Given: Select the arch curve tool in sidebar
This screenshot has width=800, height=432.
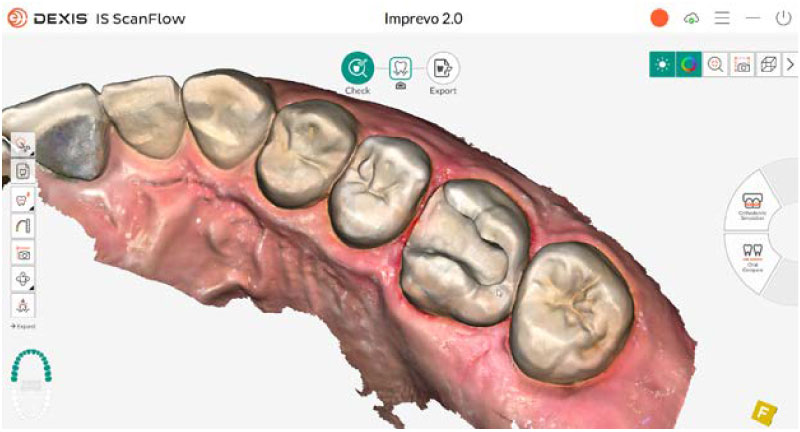Looking at the screenshot, I should pyautogui.click(x=22, y=225).
